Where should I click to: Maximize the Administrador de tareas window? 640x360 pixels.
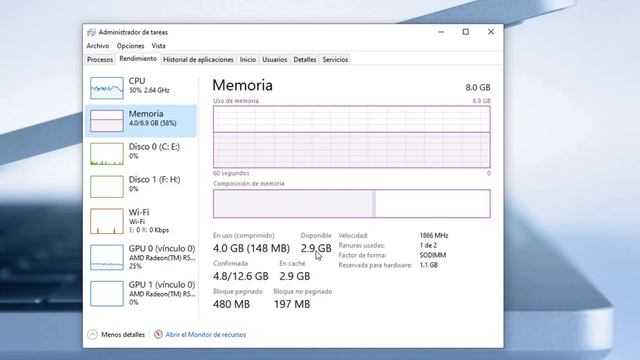[466, 32]
